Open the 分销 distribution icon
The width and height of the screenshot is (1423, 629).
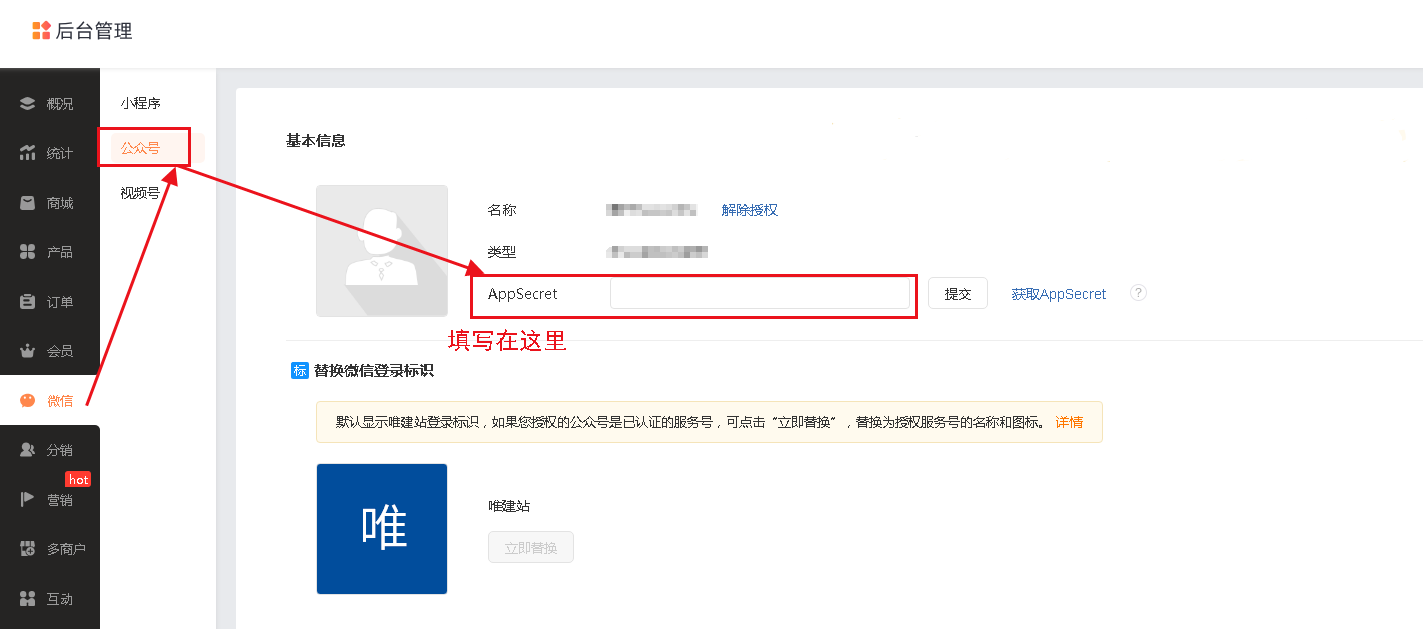pos(28,450)
